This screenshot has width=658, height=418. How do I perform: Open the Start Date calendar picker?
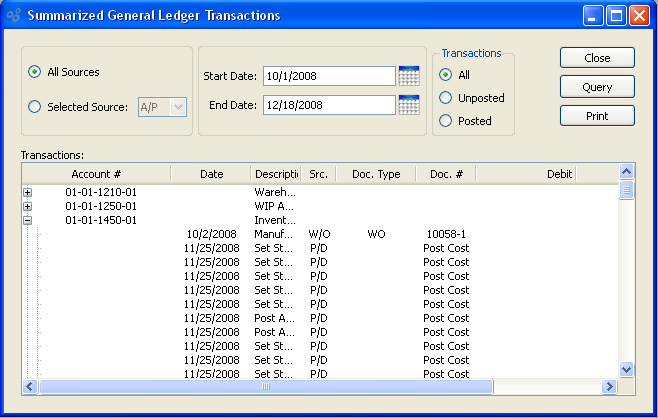(408, 76)
